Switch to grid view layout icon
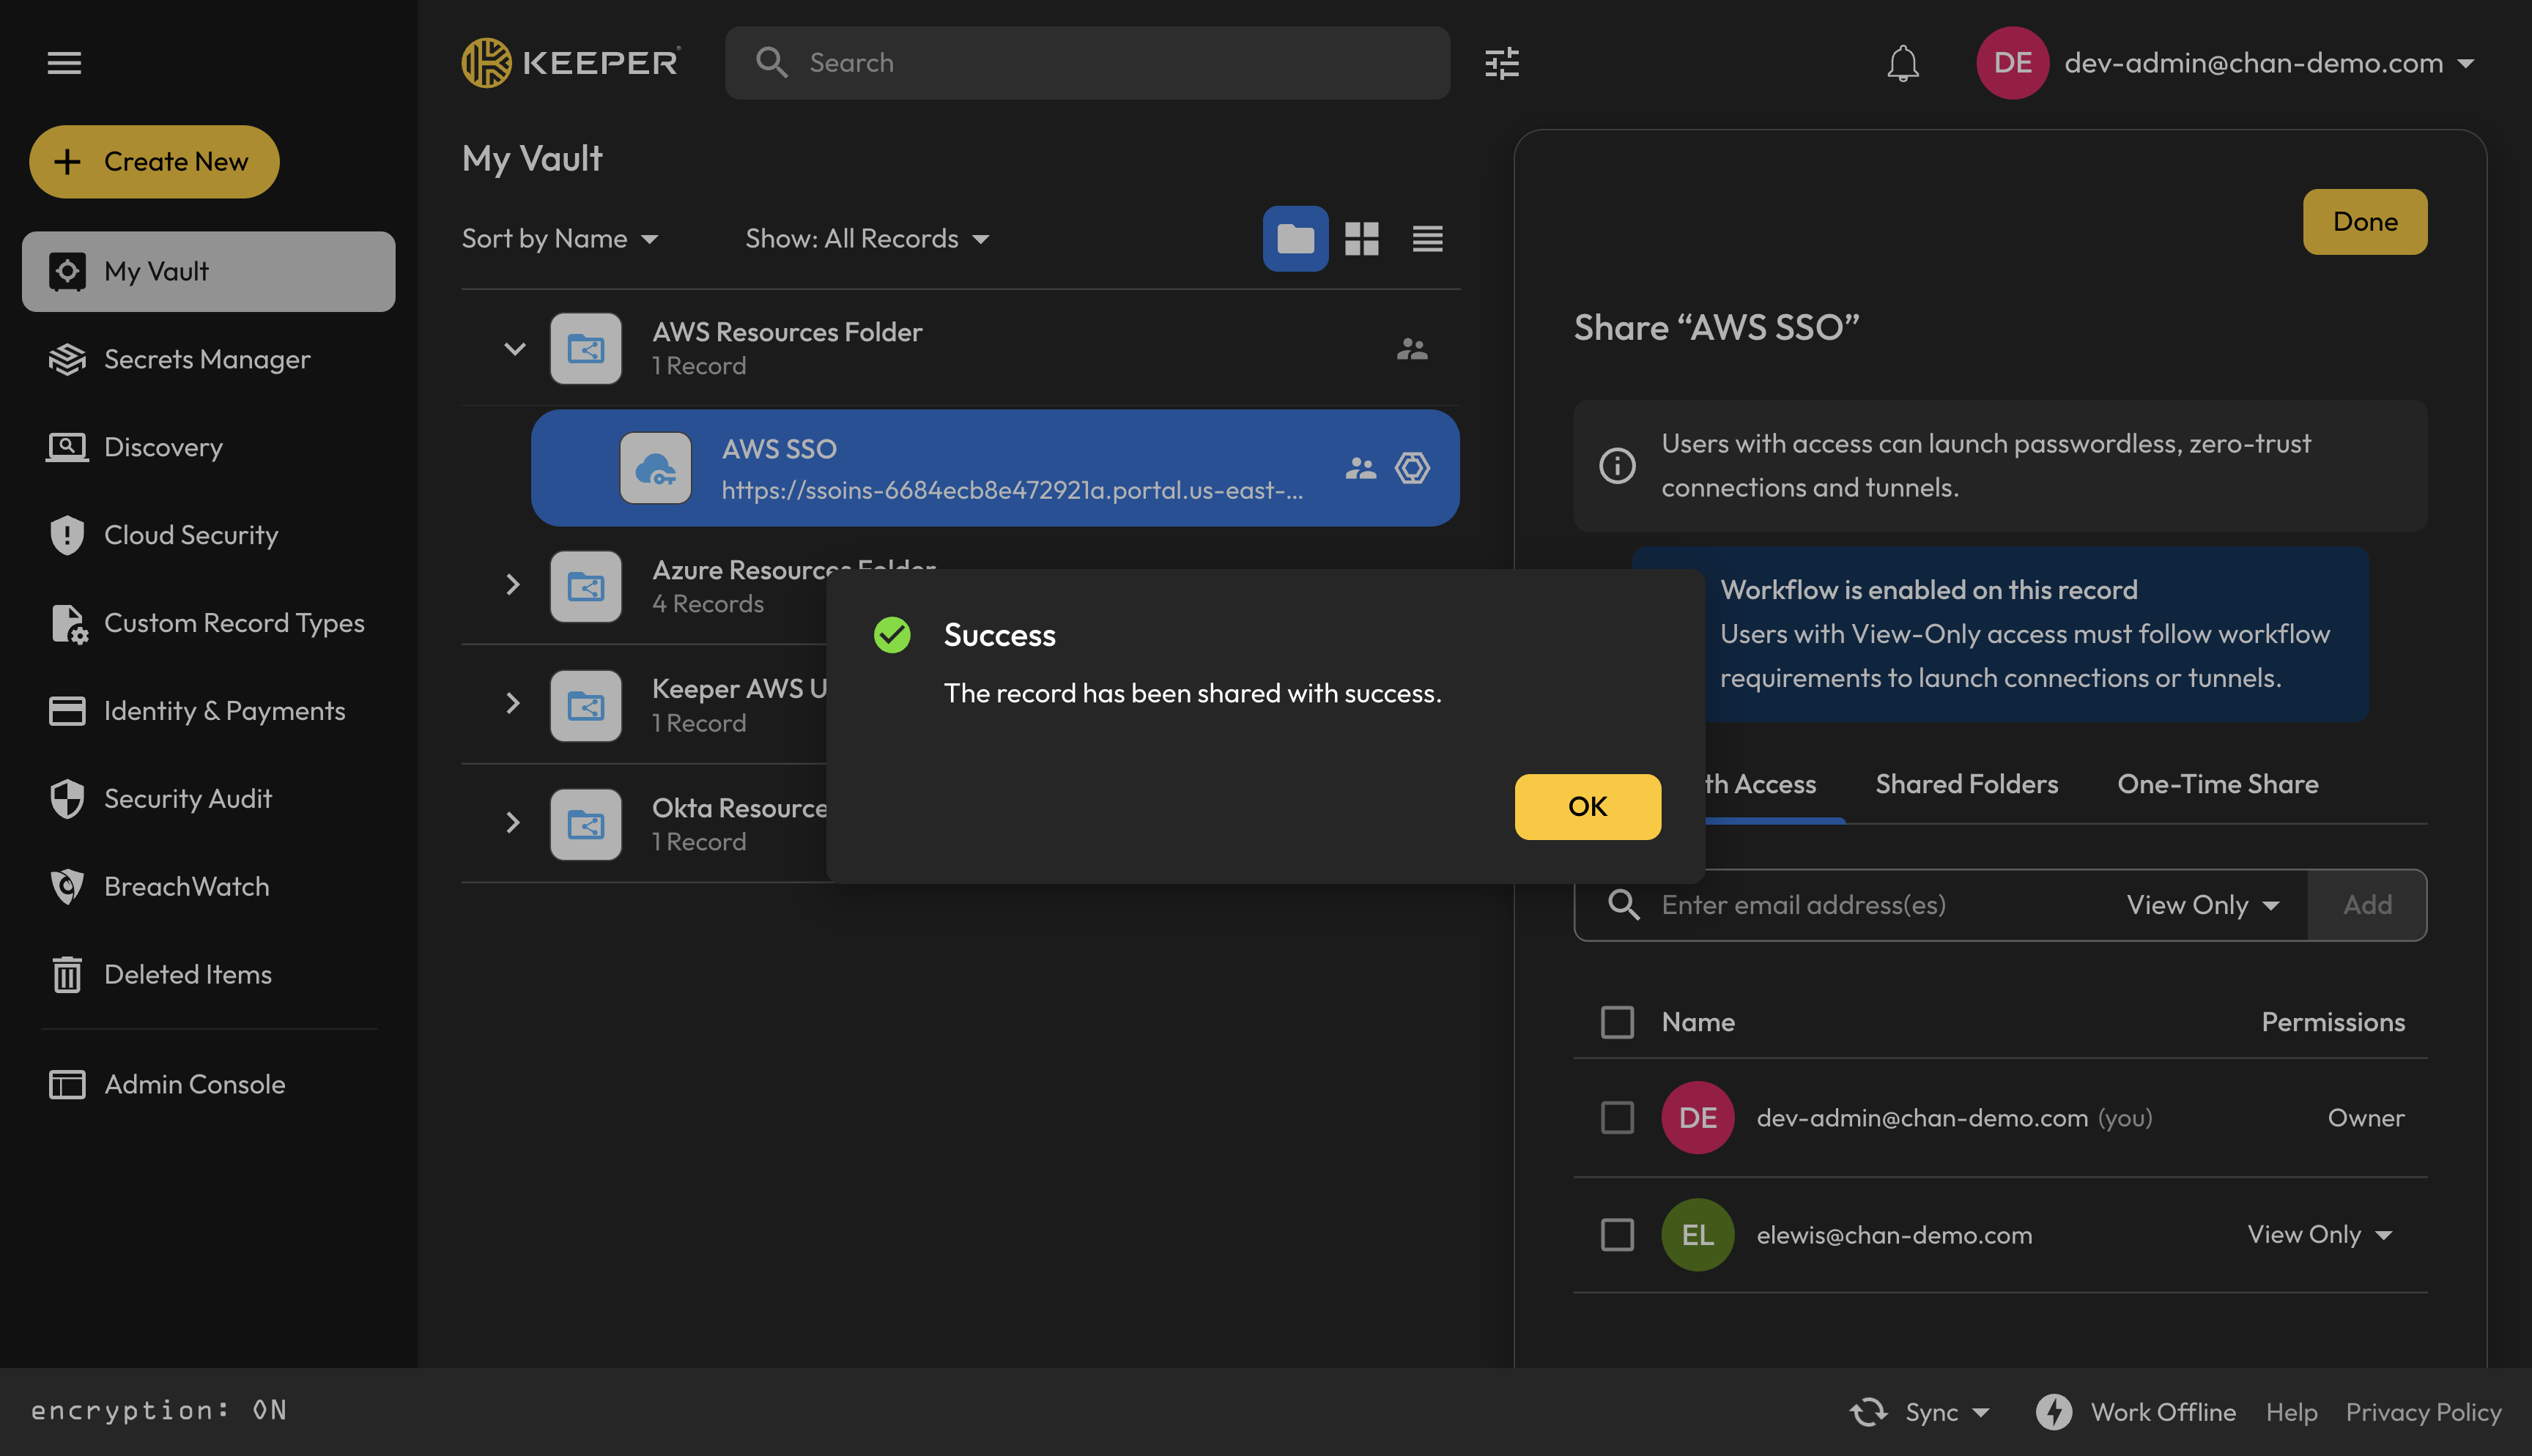 tap(1361, 238)
